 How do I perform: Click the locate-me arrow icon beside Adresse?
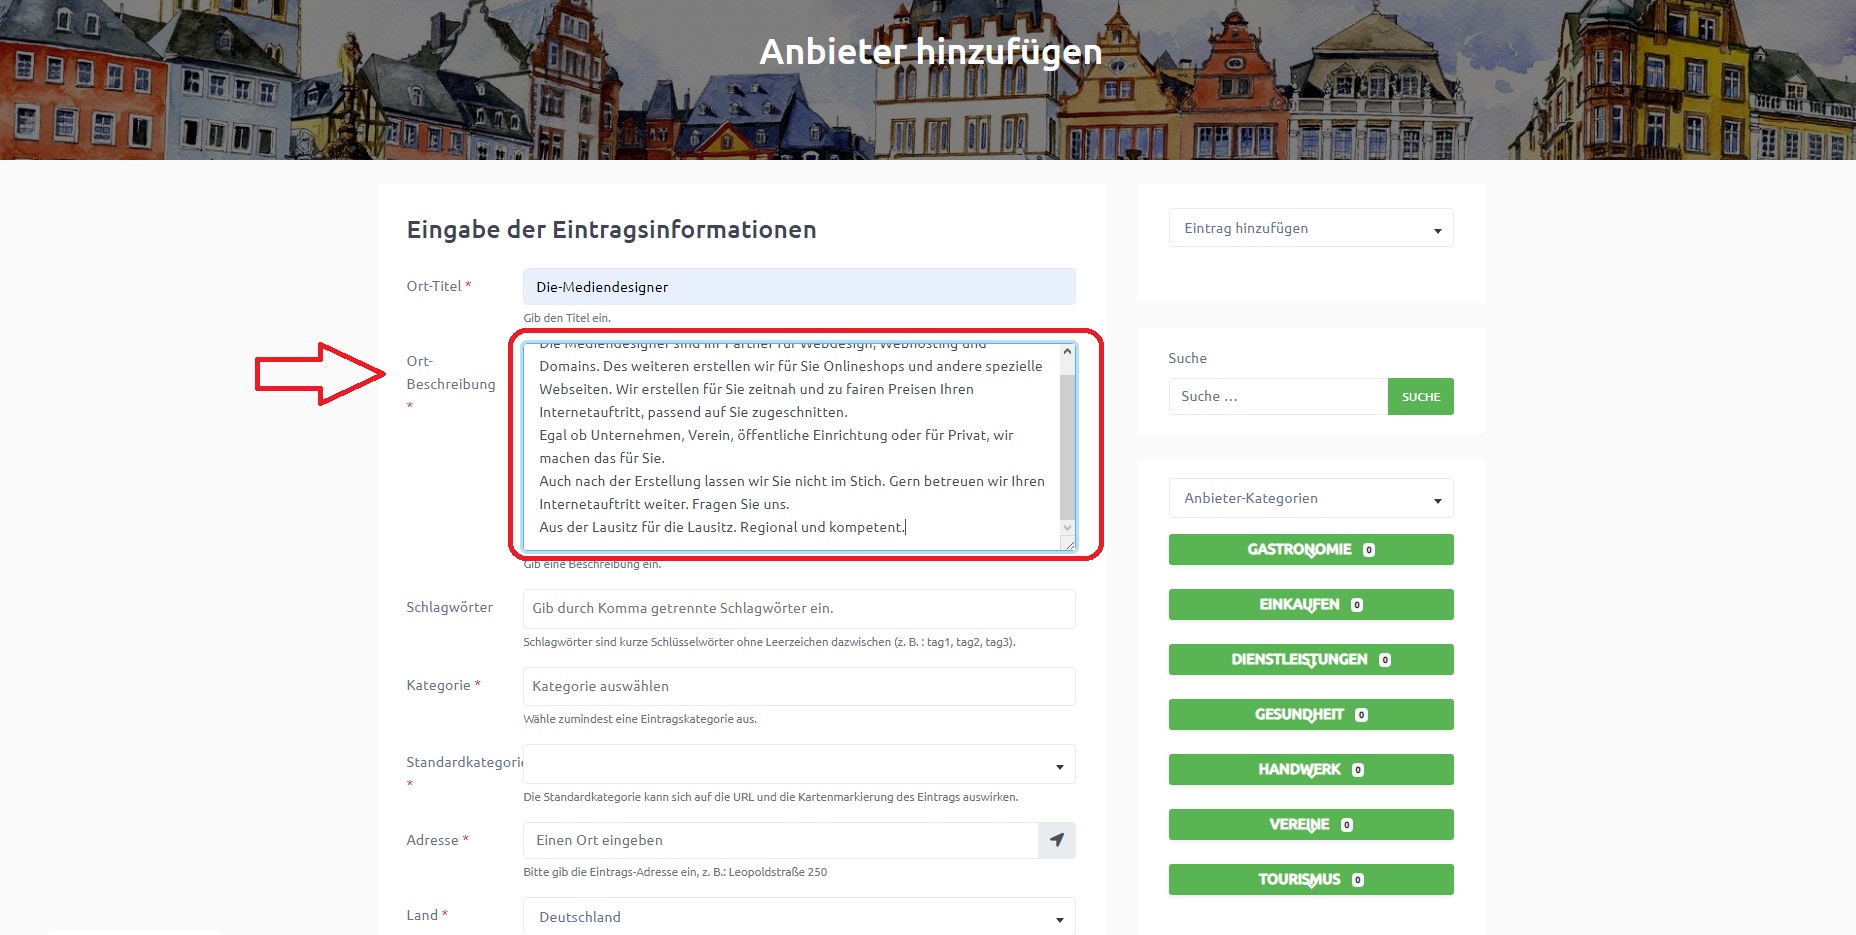1056,840
